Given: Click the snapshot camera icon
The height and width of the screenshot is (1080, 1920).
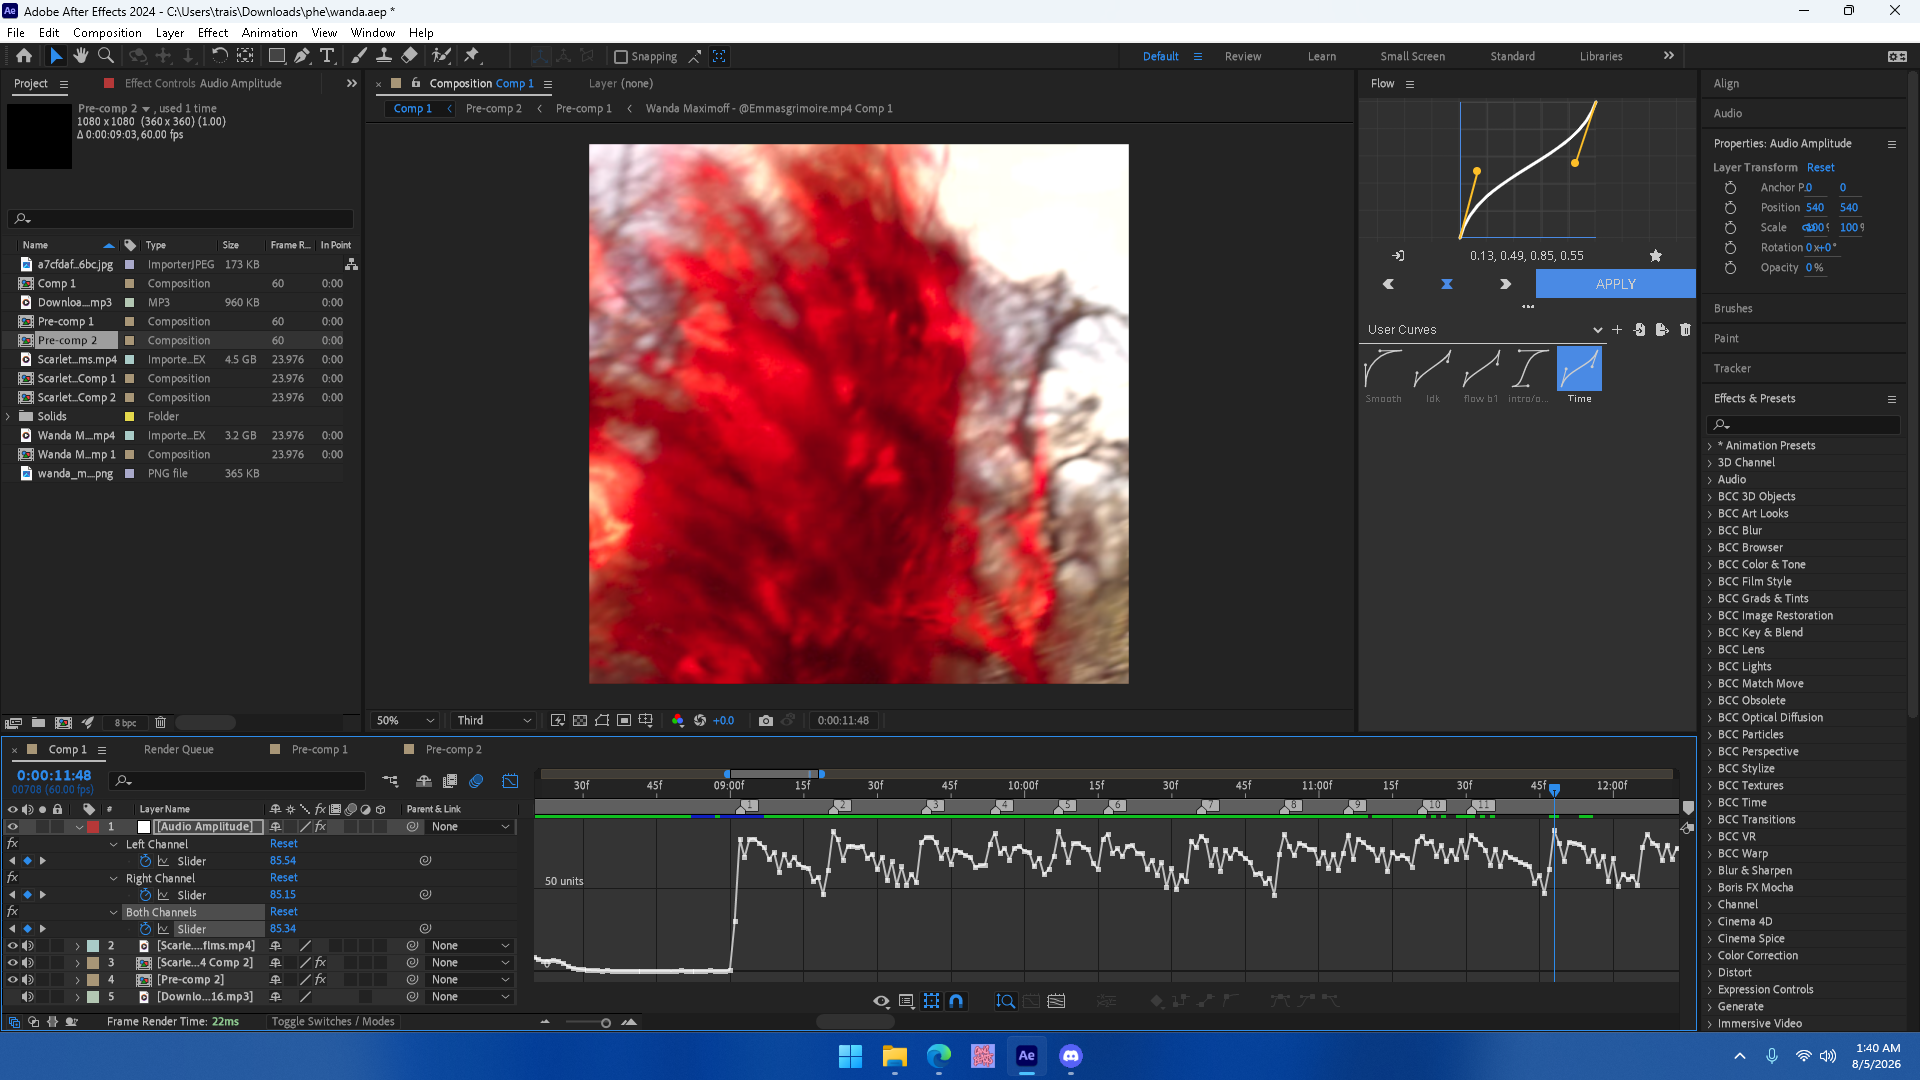Looking at the screenshot, I should tap(766, 720).
